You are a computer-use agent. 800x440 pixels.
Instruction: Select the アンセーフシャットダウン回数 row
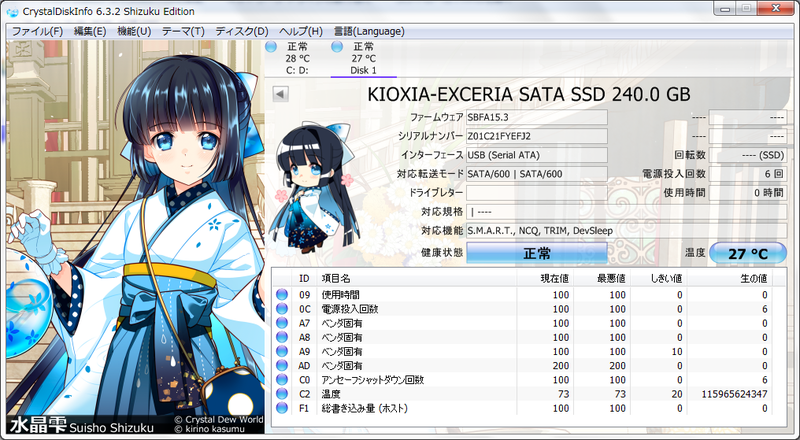click(522, 380)
